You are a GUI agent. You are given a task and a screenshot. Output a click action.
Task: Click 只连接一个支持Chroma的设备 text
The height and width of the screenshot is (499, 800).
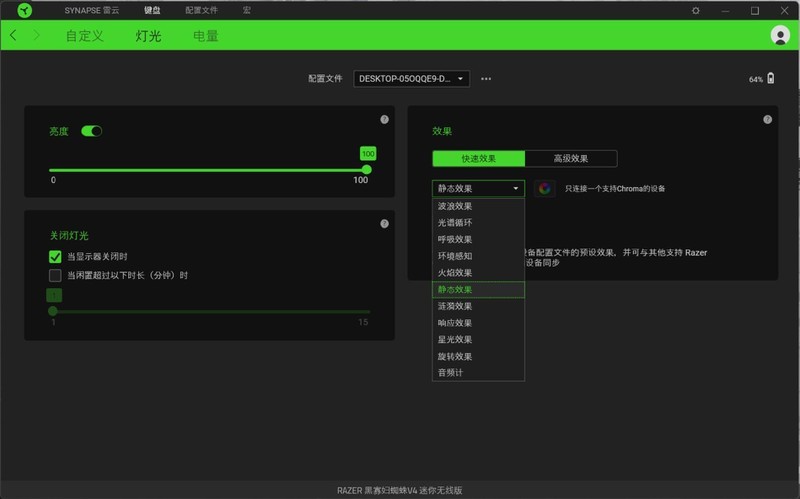tap(615, 189)
